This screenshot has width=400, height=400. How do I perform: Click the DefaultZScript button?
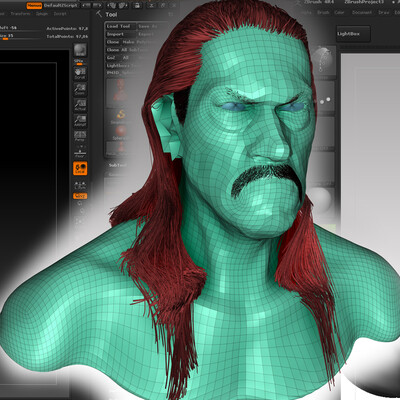pos(61,6)
